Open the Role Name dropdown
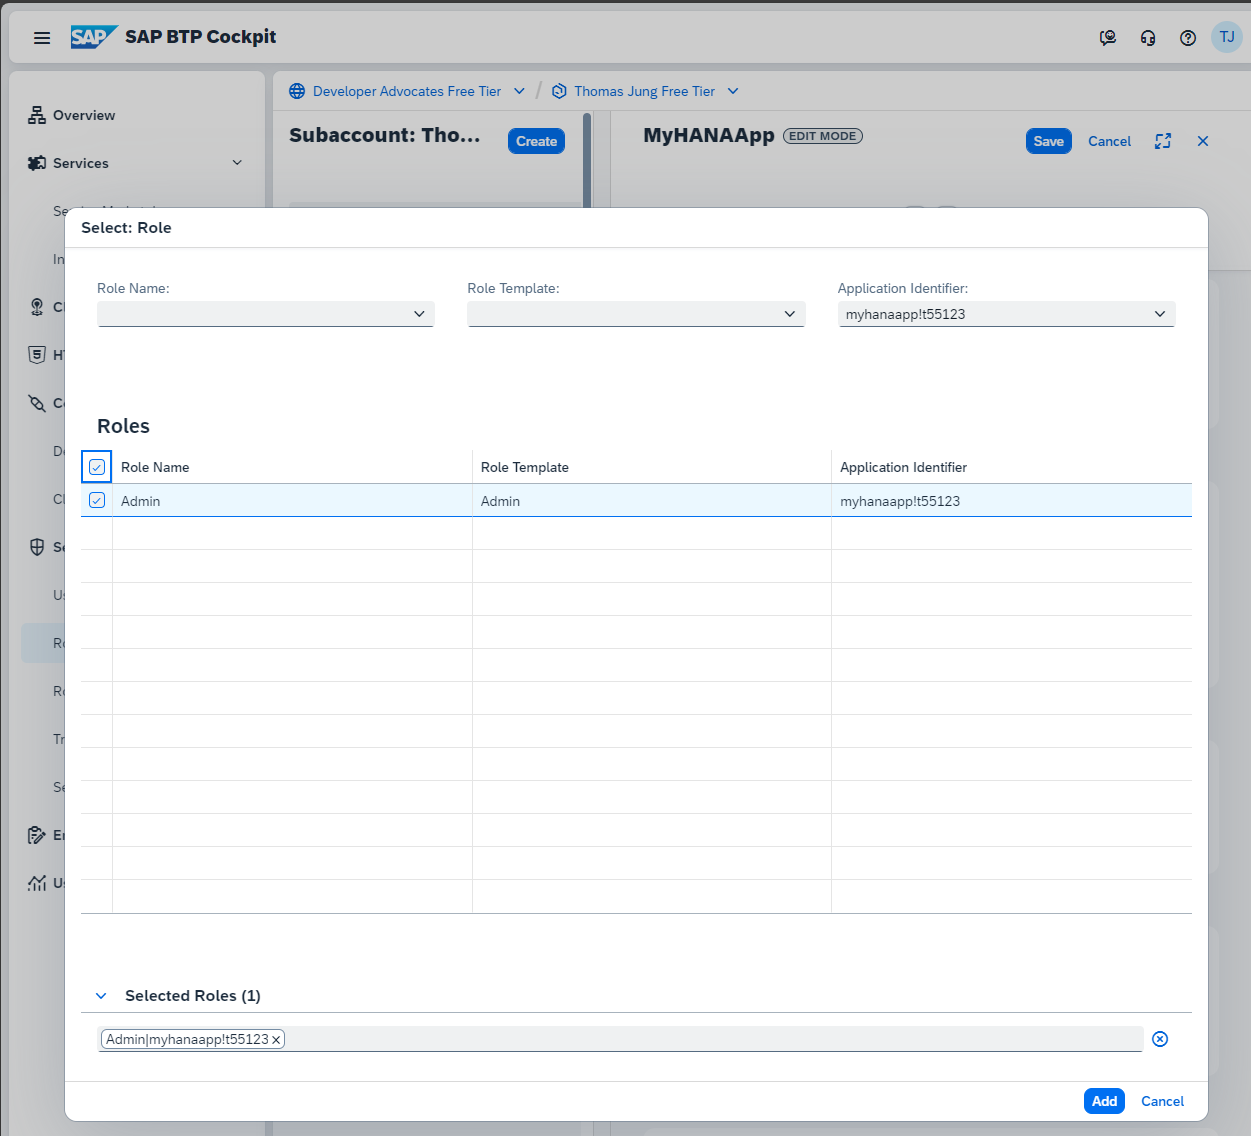1251x1136 pixels. (419, 314)
